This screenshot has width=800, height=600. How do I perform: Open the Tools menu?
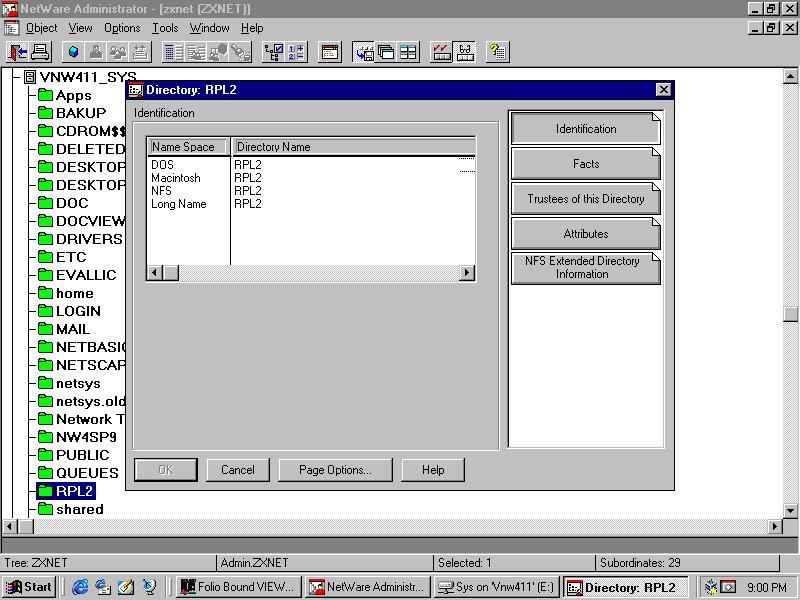coord(165,28)
